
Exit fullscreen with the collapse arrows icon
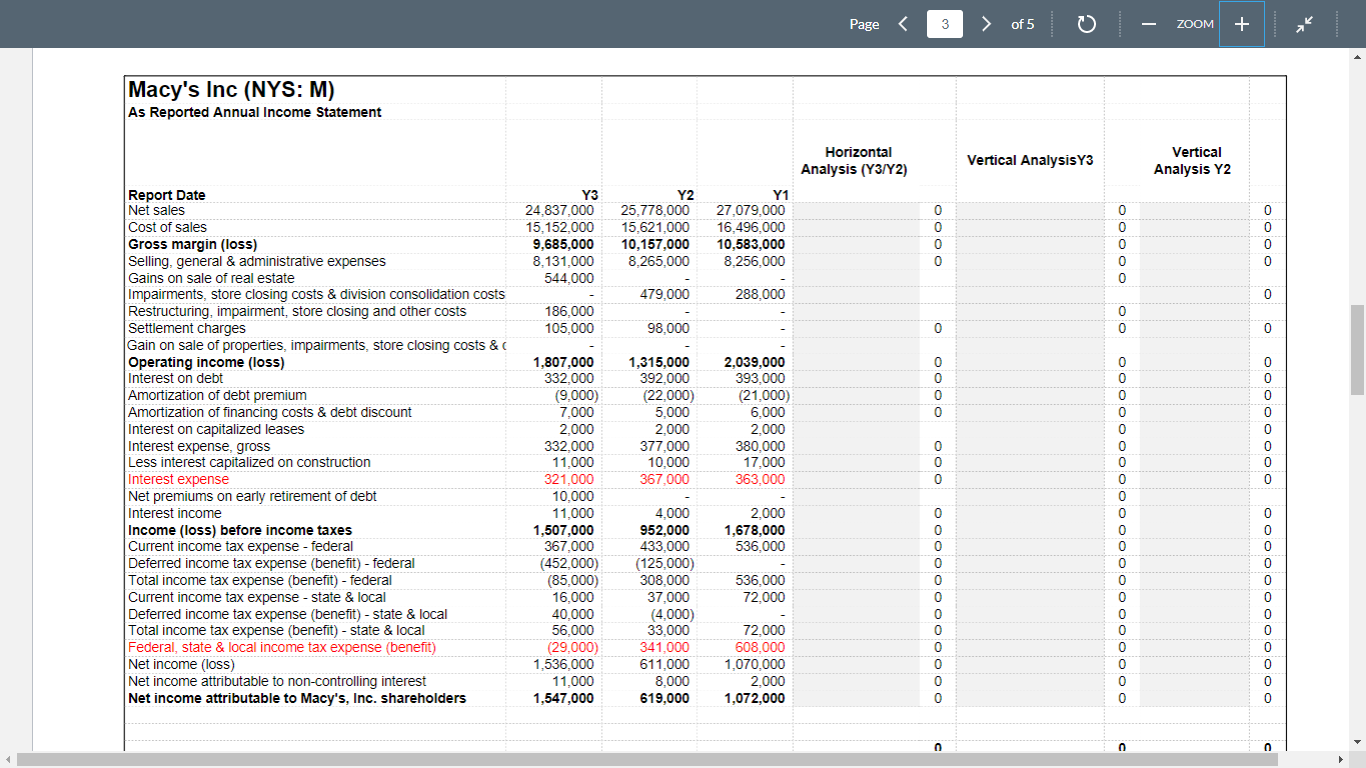1303,24
